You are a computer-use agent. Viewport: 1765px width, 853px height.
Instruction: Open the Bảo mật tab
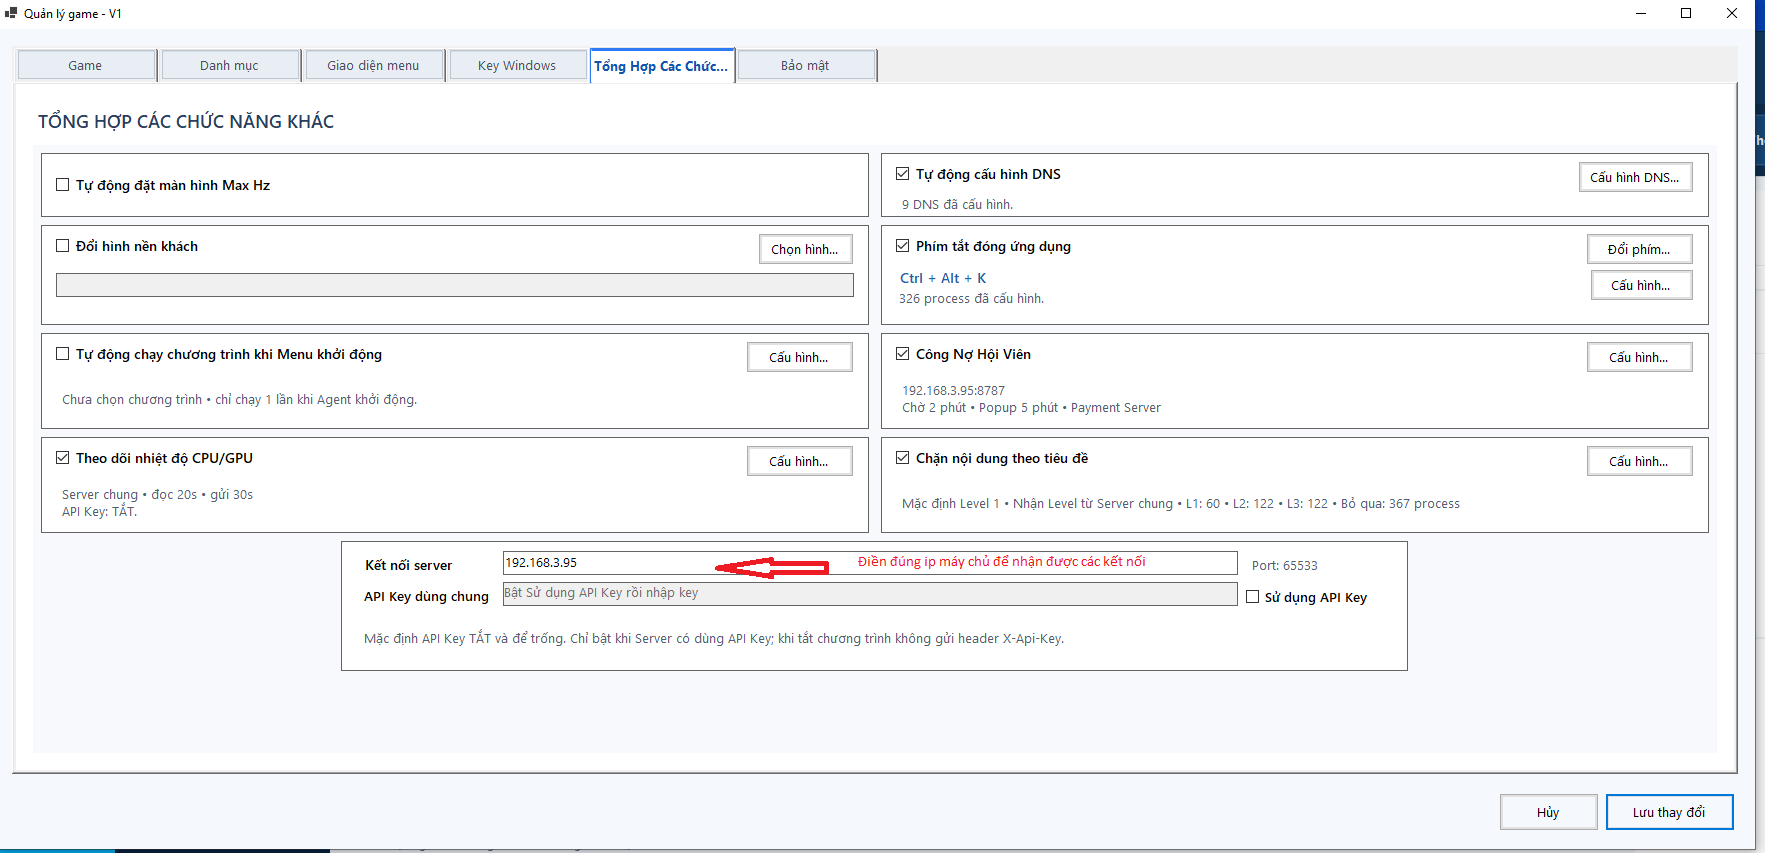(806, 66)
